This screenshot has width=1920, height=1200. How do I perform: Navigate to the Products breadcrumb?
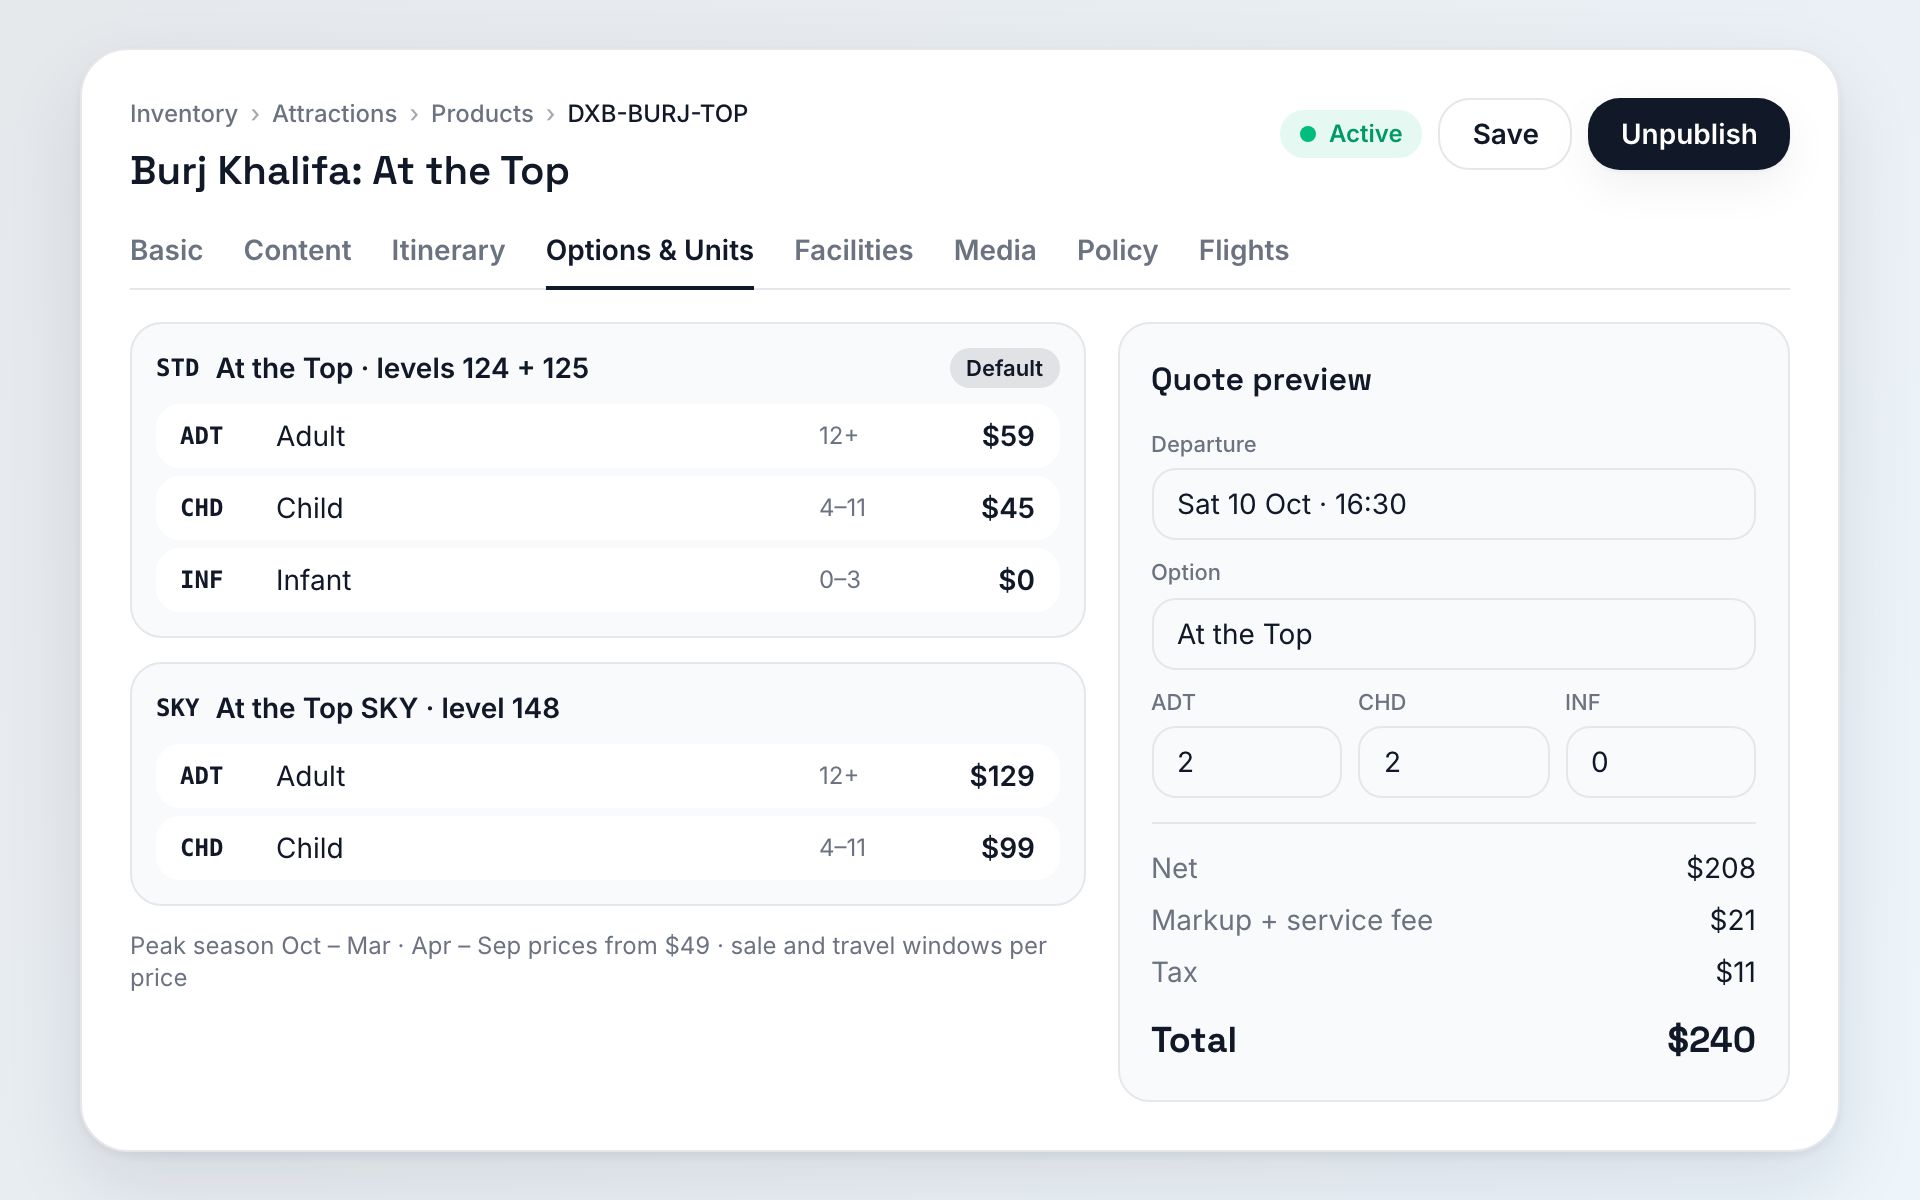point(482,113)
